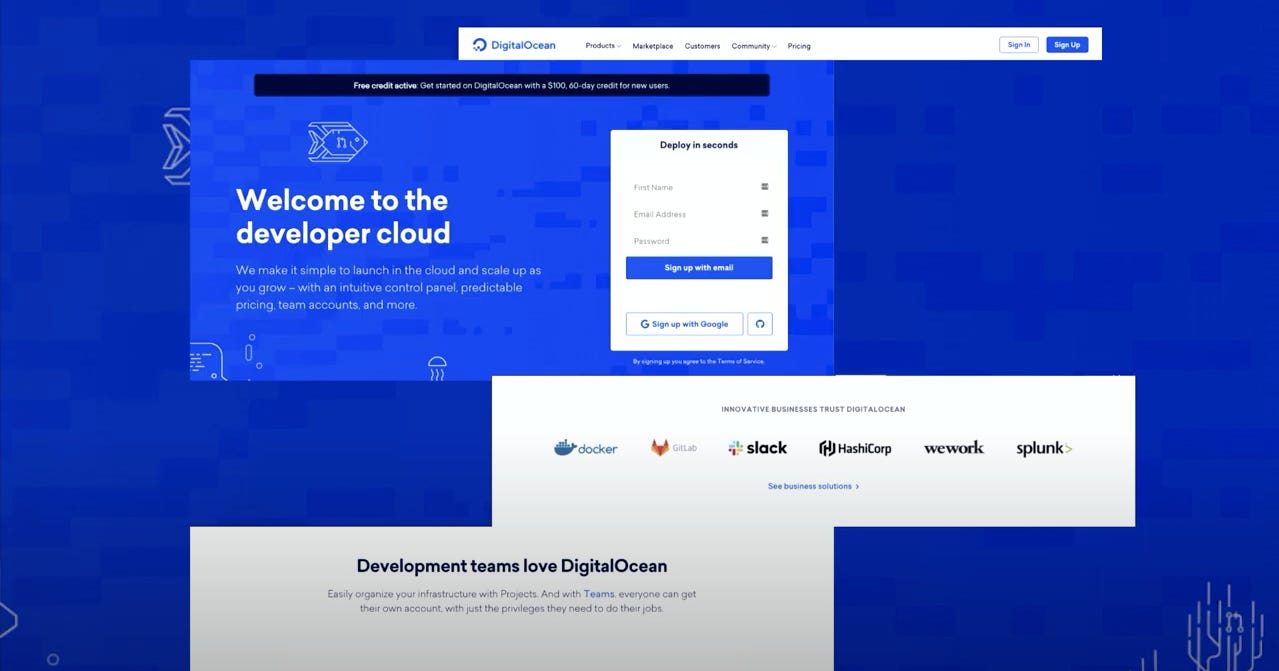
Task: Click the free credit active banner
Action: (x=512, y=85)
